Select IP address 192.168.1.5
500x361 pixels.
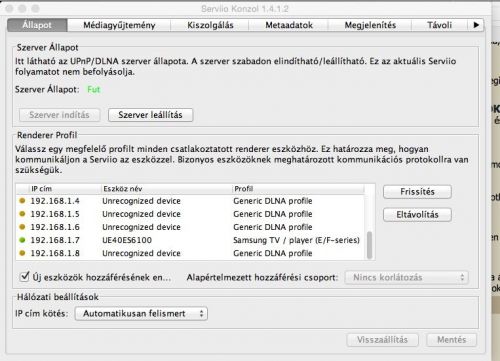tap(55, 214)
